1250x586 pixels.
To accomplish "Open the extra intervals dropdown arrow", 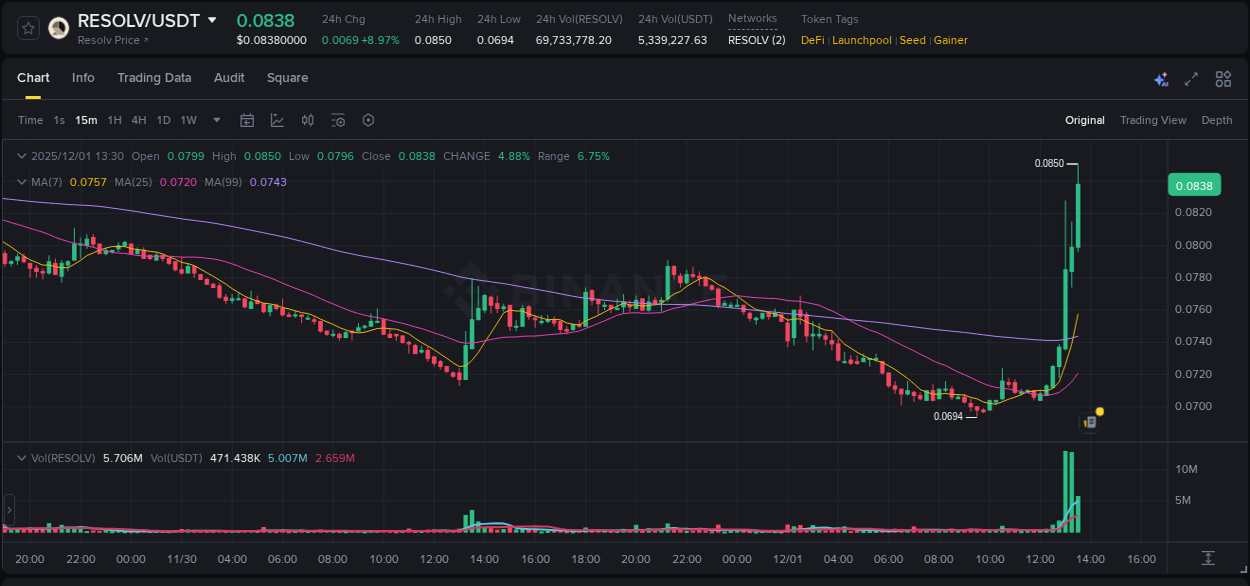I will [x=216, y=120].
